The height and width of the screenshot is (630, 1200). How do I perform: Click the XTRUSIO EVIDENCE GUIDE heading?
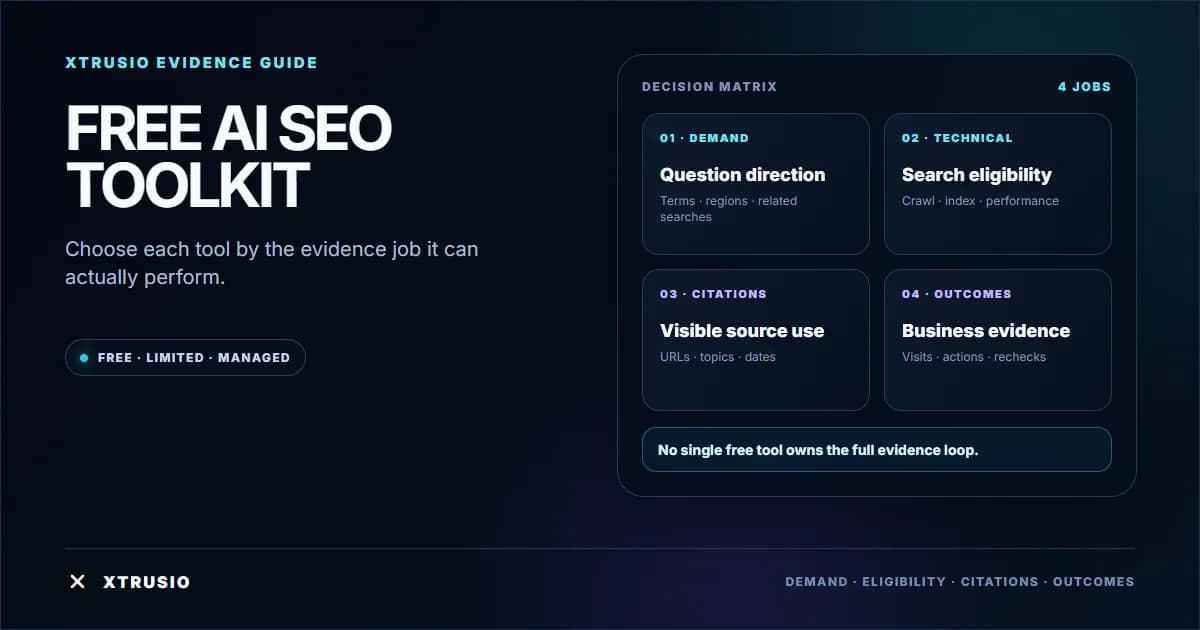point(191,62)
